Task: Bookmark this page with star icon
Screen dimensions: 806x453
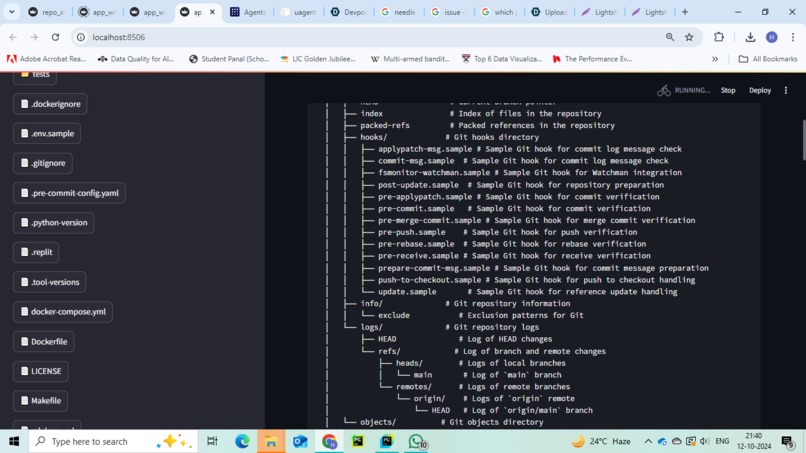Action: (x=689, y=37)
